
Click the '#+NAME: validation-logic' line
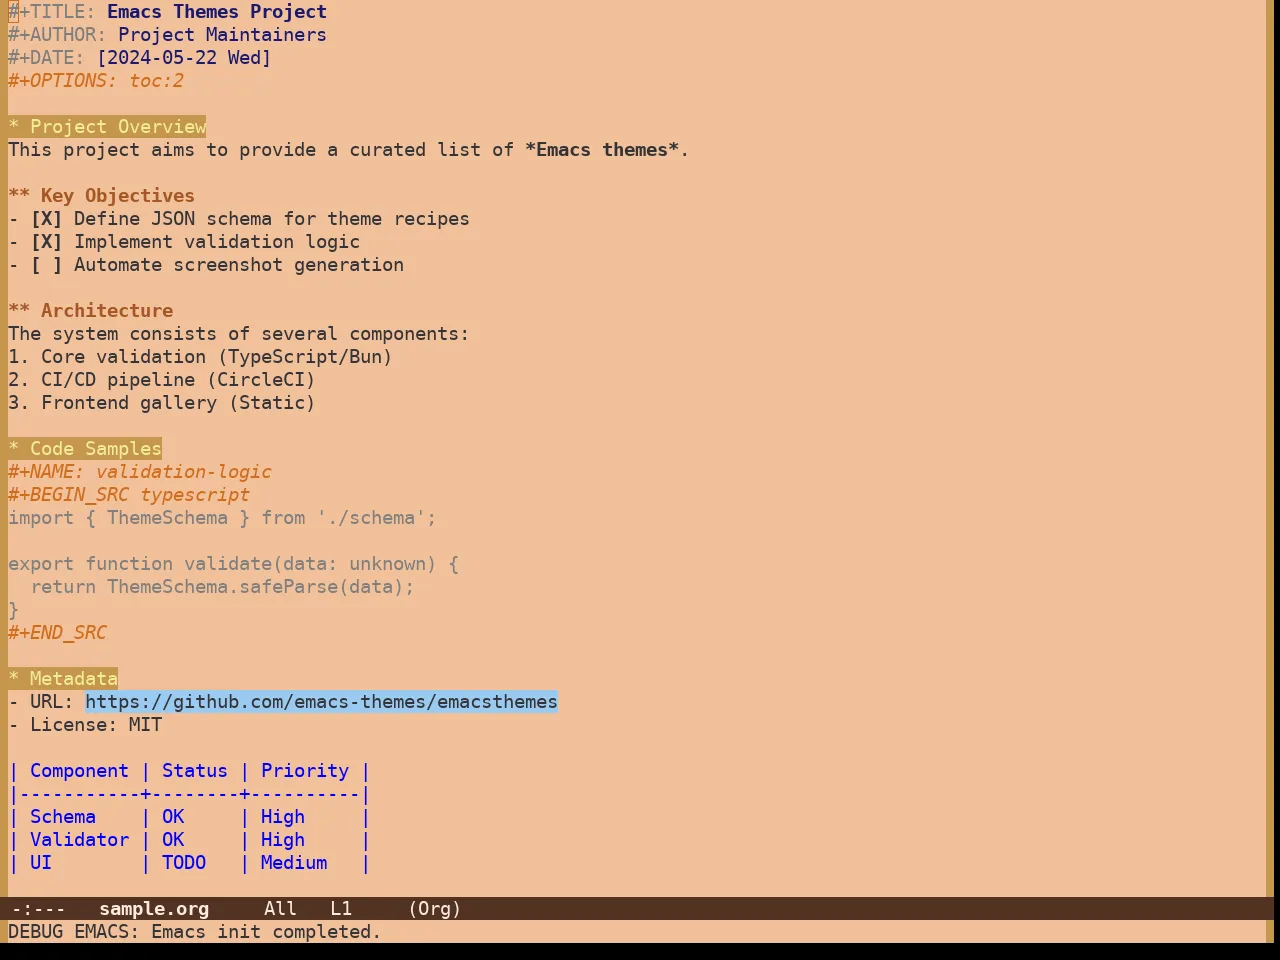coord(140,472)
